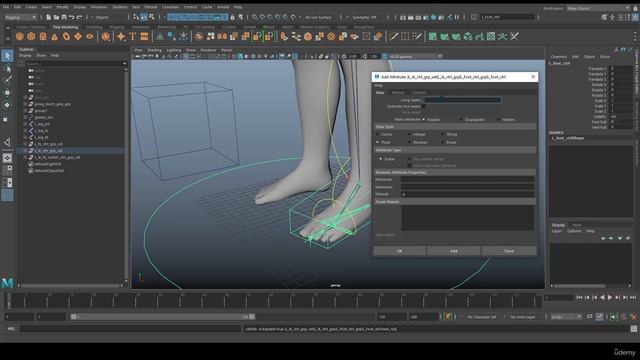
Task: Open Help menu in Add Attribute dialog
Action: 379,85
